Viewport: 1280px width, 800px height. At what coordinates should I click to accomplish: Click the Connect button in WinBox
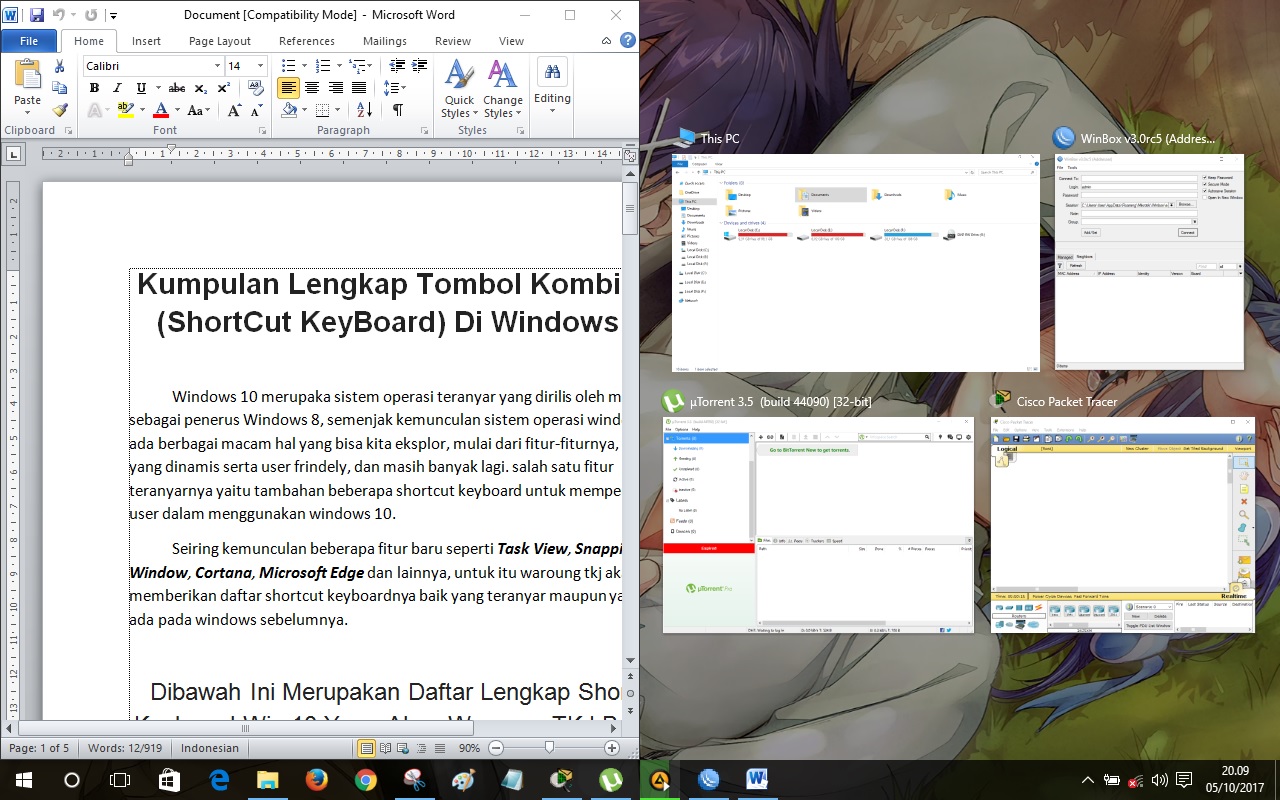click(x=1188, y=232)
